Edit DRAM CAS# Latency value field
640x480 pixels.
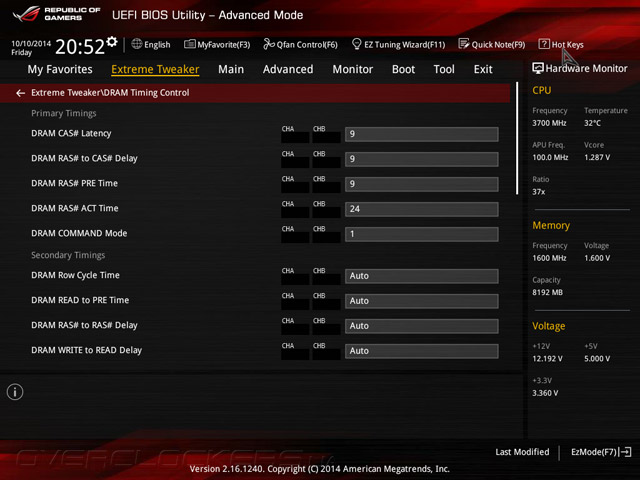422,134
